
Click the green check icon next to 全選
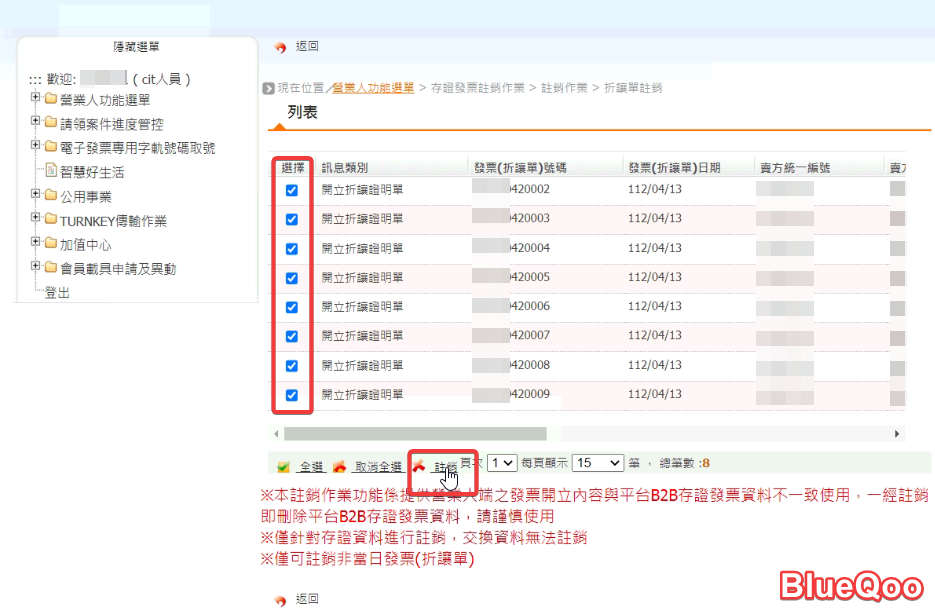(x=283, y=466)
